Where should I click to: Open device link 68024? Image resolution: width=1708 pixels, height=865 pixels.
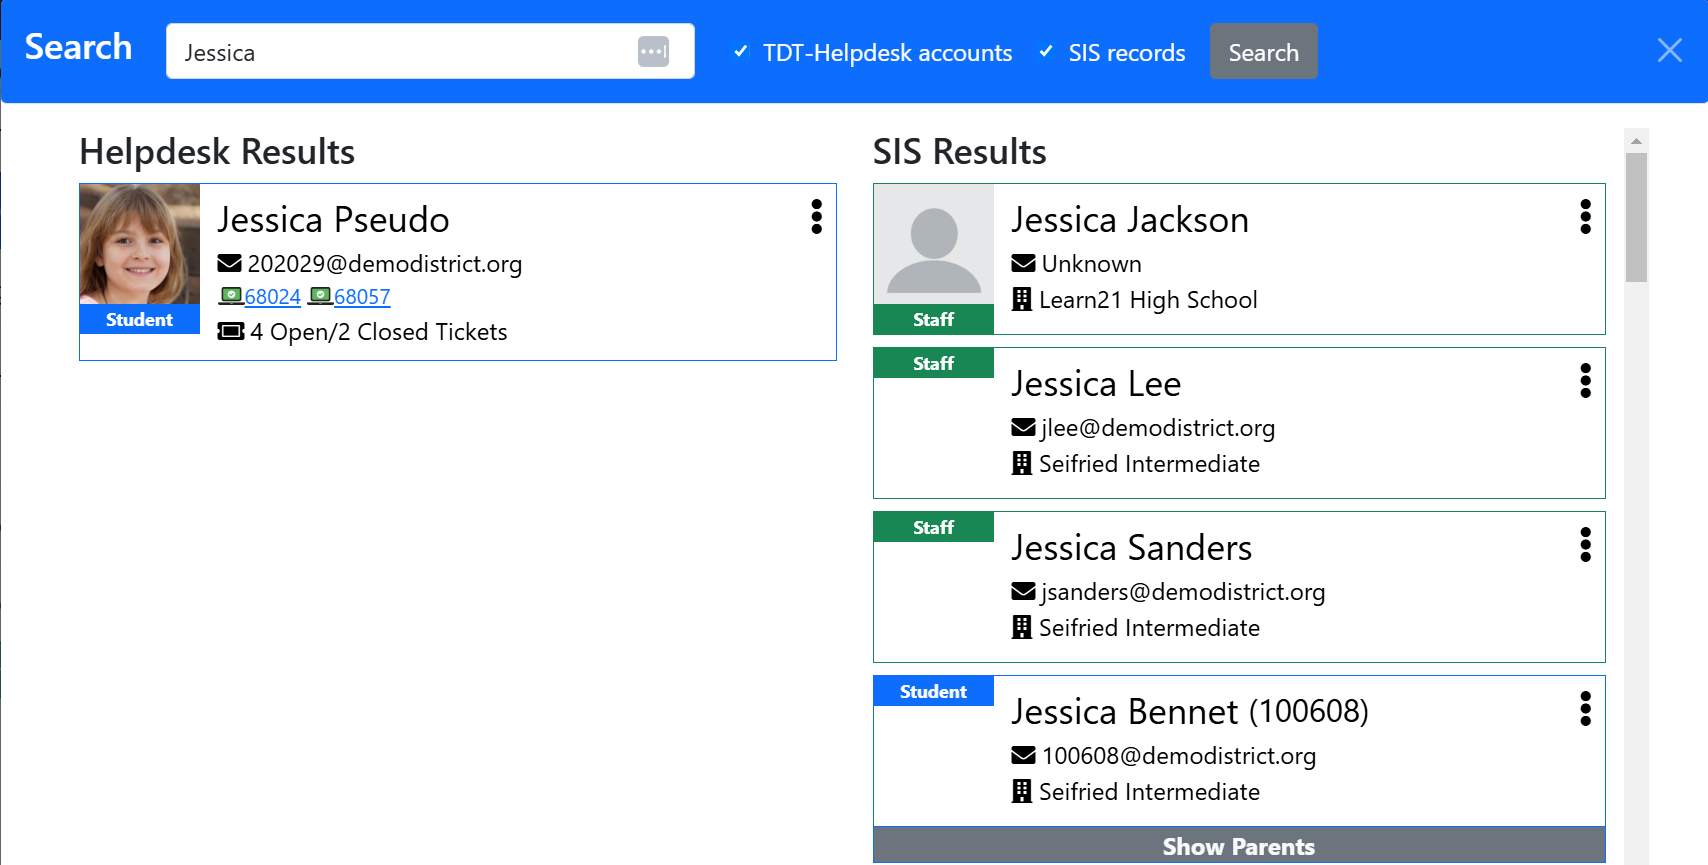(x=273, y=296)
